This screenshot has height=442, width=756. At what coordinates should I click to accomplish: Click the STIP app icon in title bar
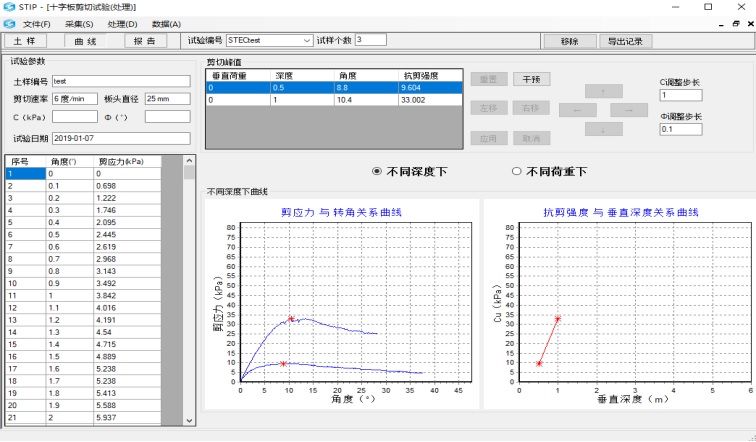(x=9, y=7)
